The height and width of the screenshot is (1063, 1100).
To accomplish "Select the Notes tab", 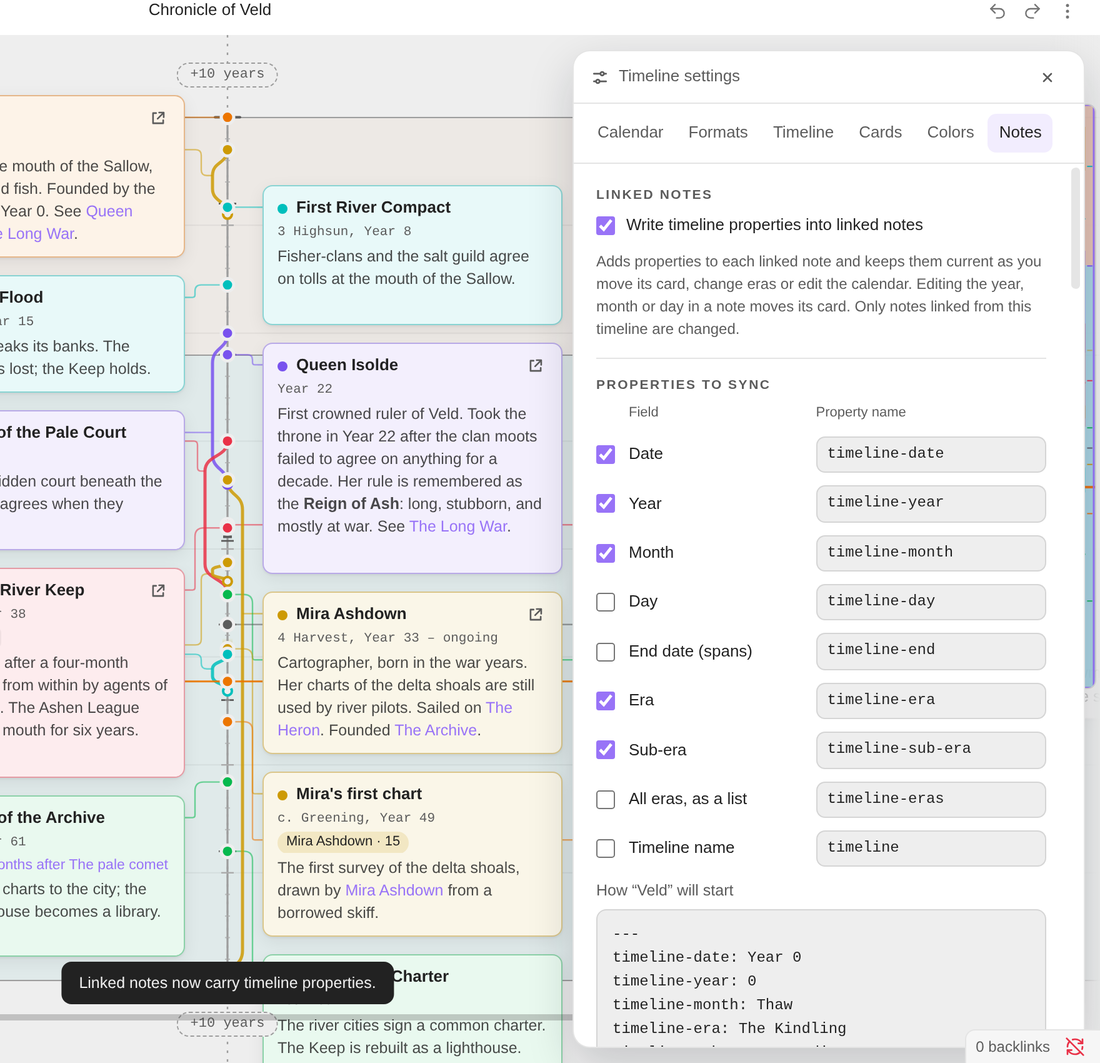I will coord(1019,133).
